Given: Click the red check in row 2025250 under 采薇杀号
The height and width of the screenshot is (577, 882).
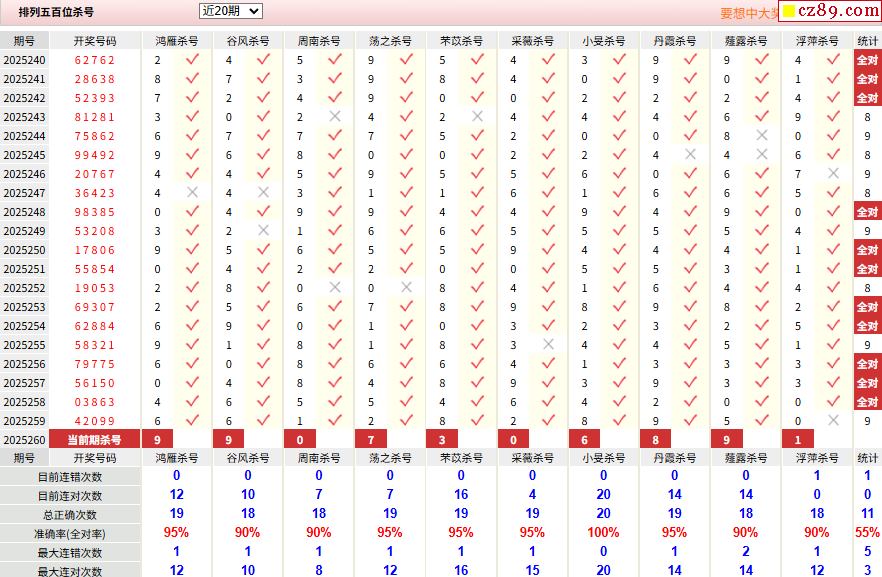Looking at the screenshot, I should (x=548, y=249).
